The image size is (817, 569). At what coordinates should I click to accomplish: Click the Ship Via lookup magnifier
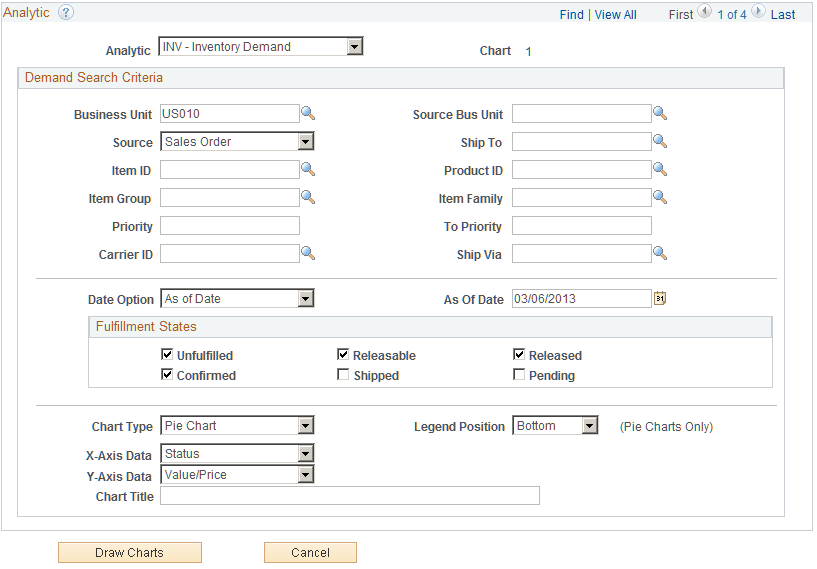pyautogui.click(x=660, y=254)
